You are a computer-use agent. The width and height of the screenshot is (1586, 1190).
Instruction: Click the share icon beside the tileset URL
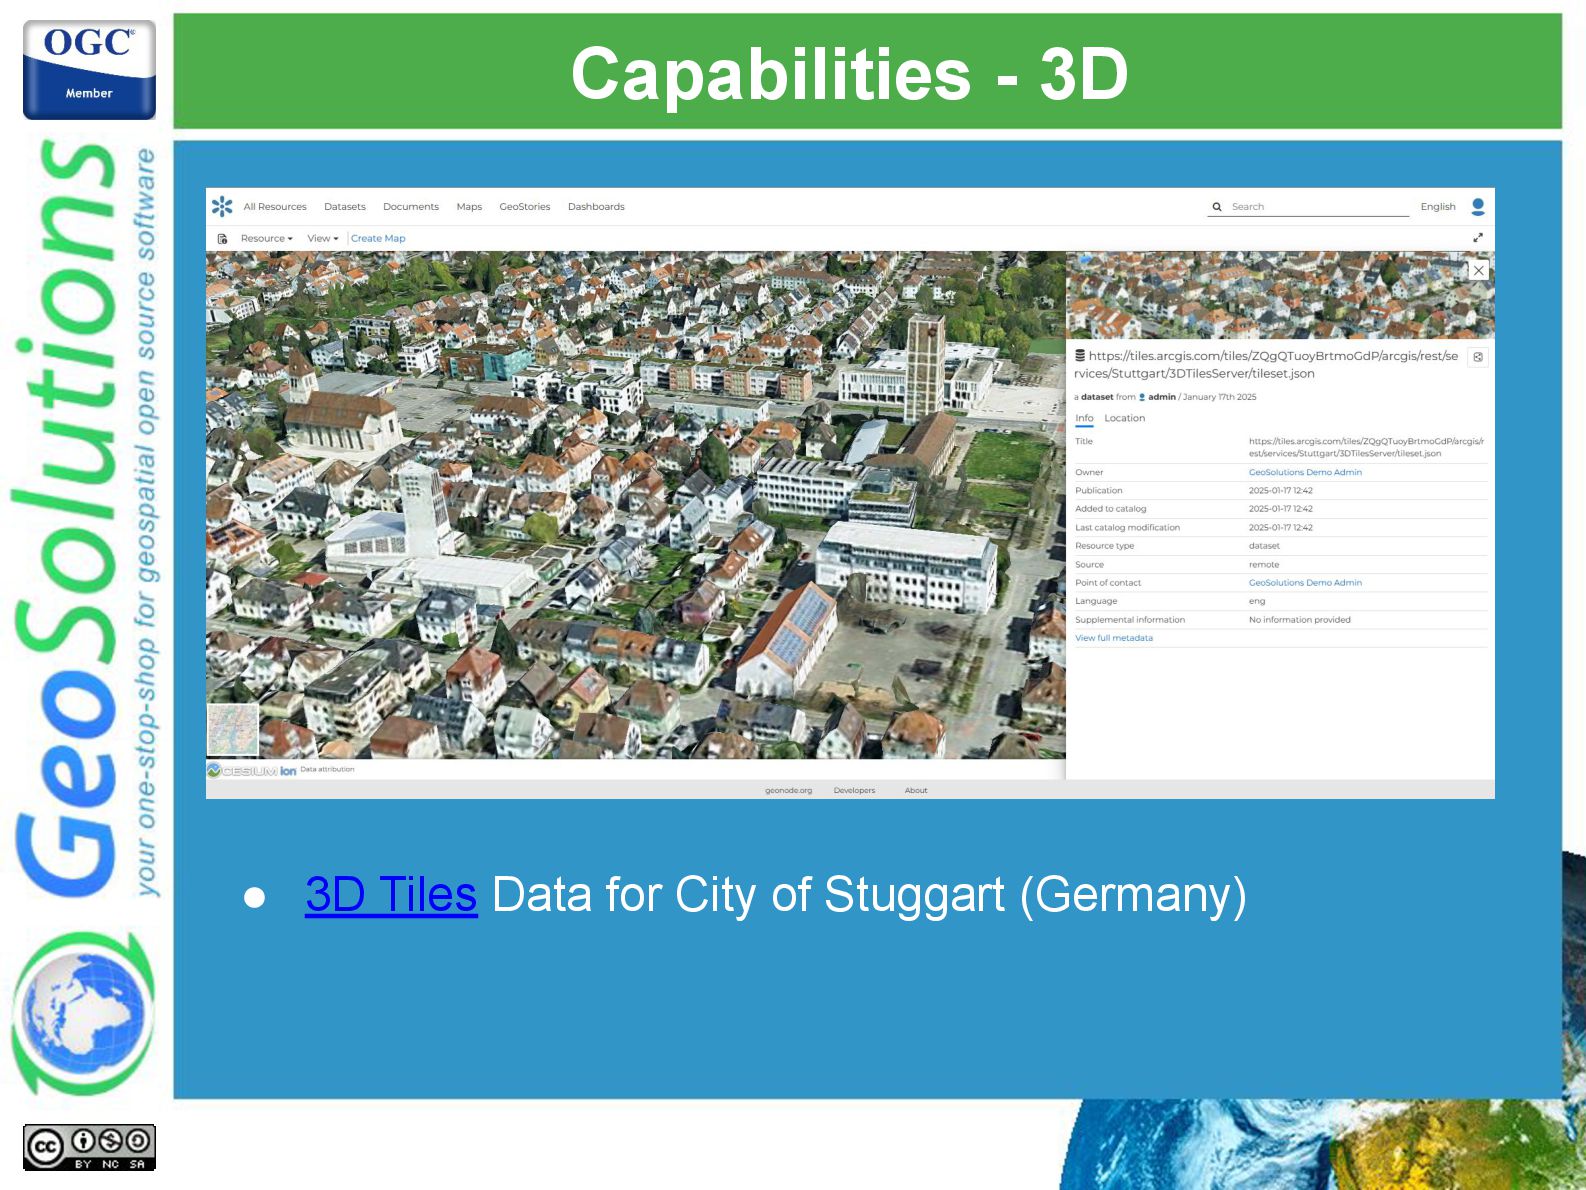pyautogui.click(x=1478, y=357)
